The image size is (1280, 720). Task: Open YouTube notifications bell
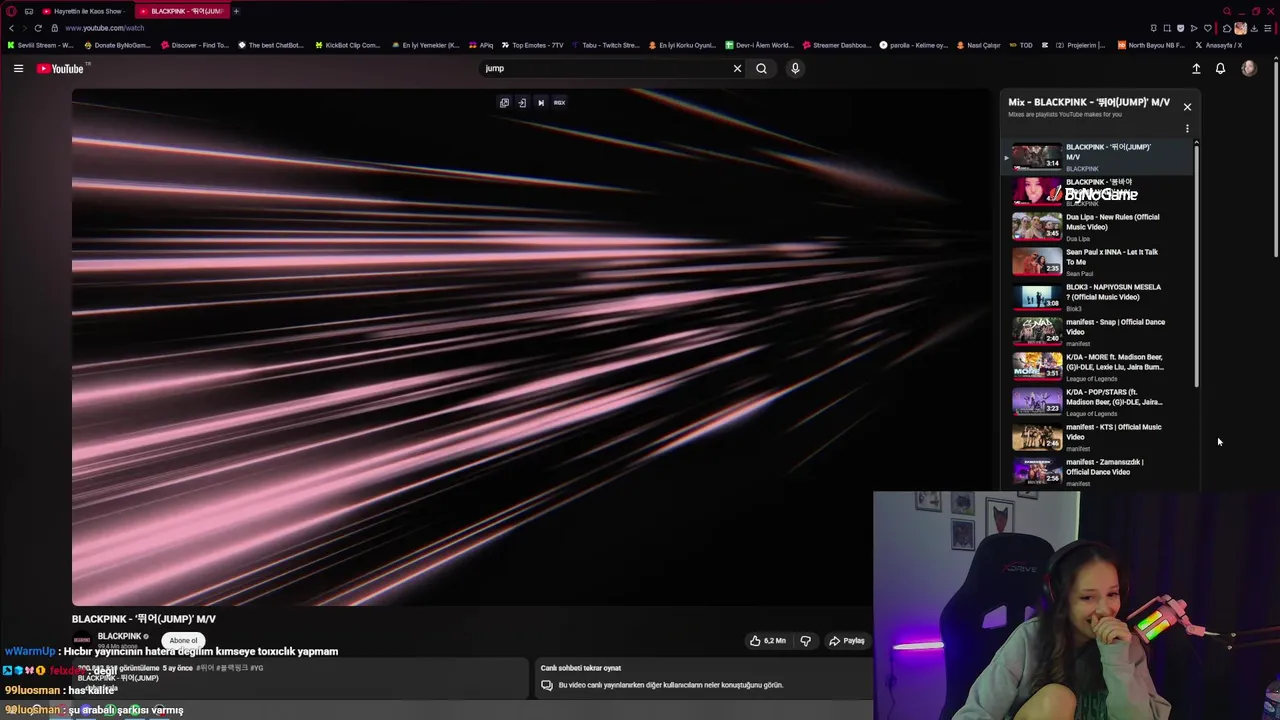tap(1220, 68)
